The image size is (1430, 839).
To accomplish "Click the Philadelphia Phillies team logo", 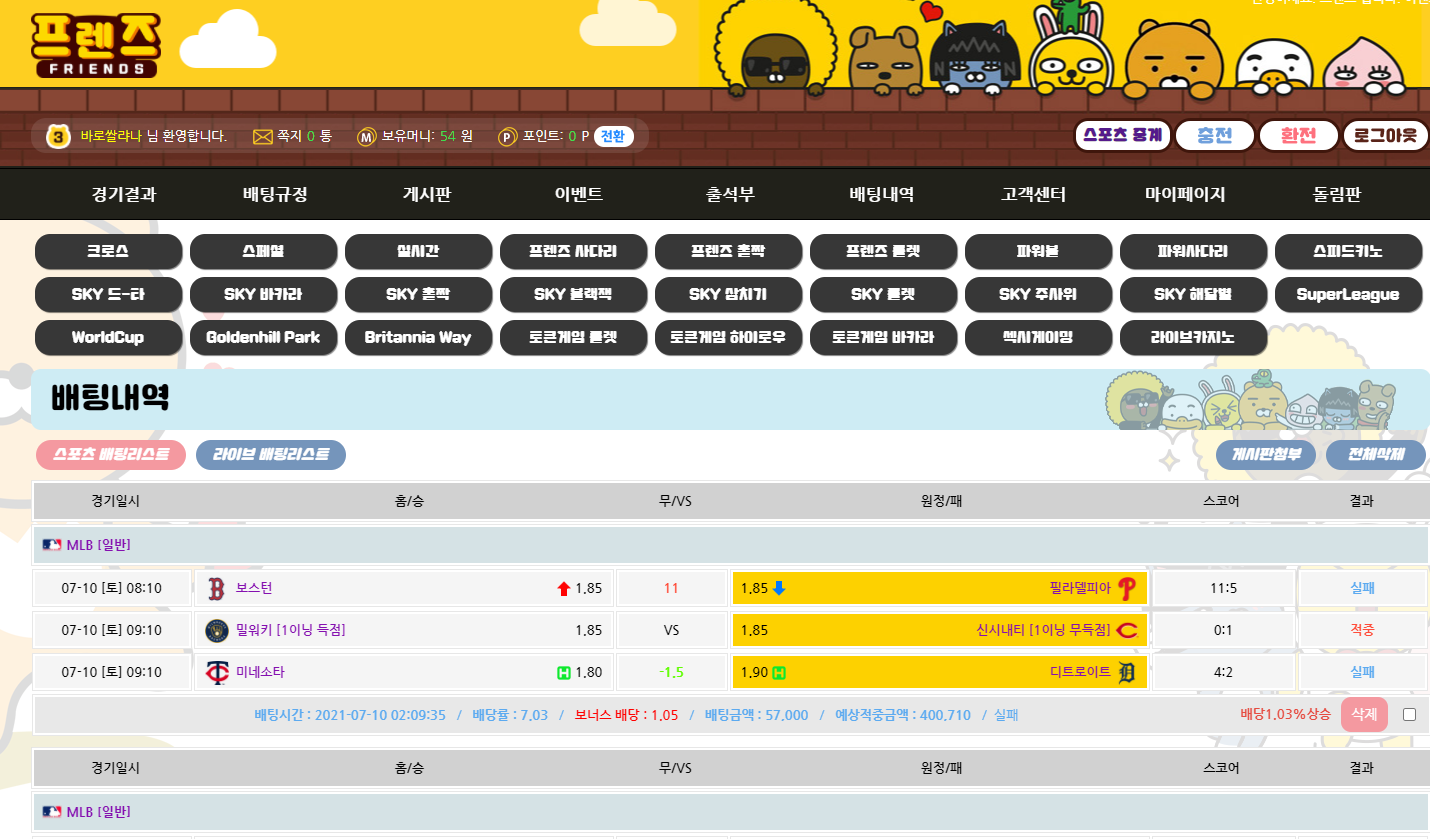I will point(1127,588).
